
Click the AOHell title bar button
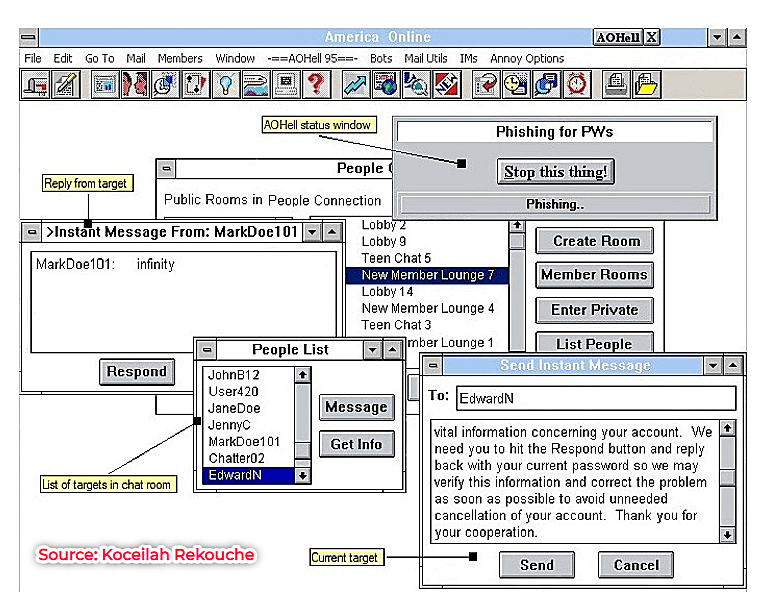[618, 37]
